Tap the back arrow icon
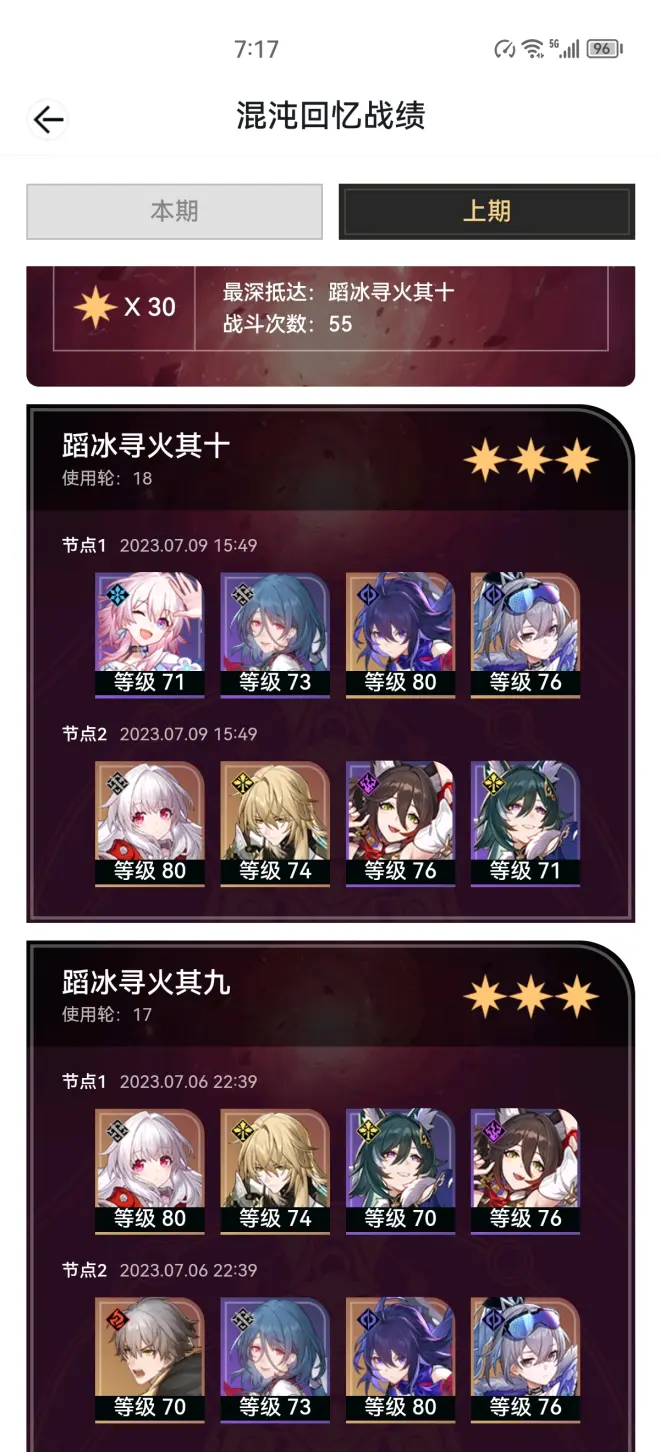Image resolution: width=660 pixels, height=1452 pixels. click(48, 120)
